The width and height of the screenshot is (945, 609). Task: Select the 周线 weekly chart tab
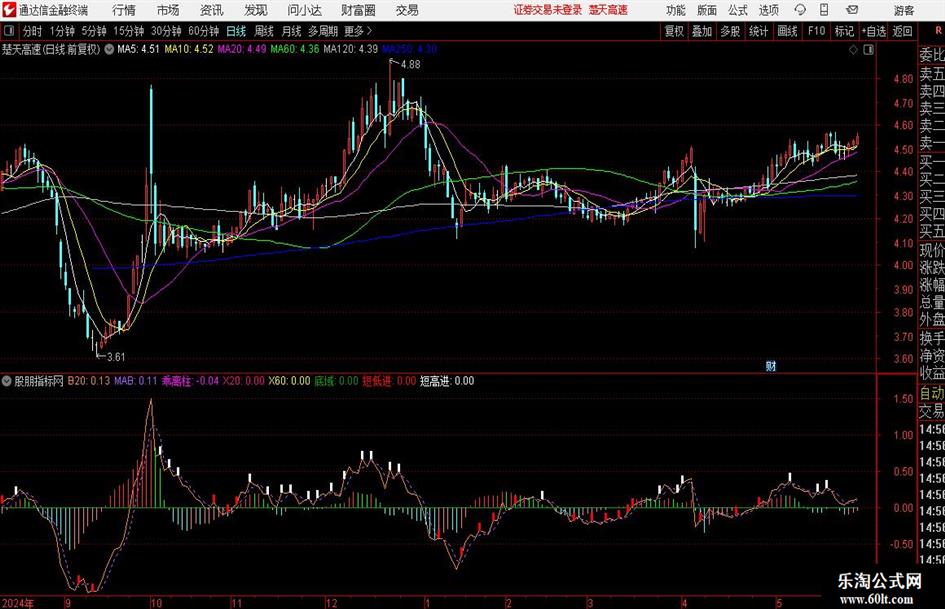pos(264,31)
